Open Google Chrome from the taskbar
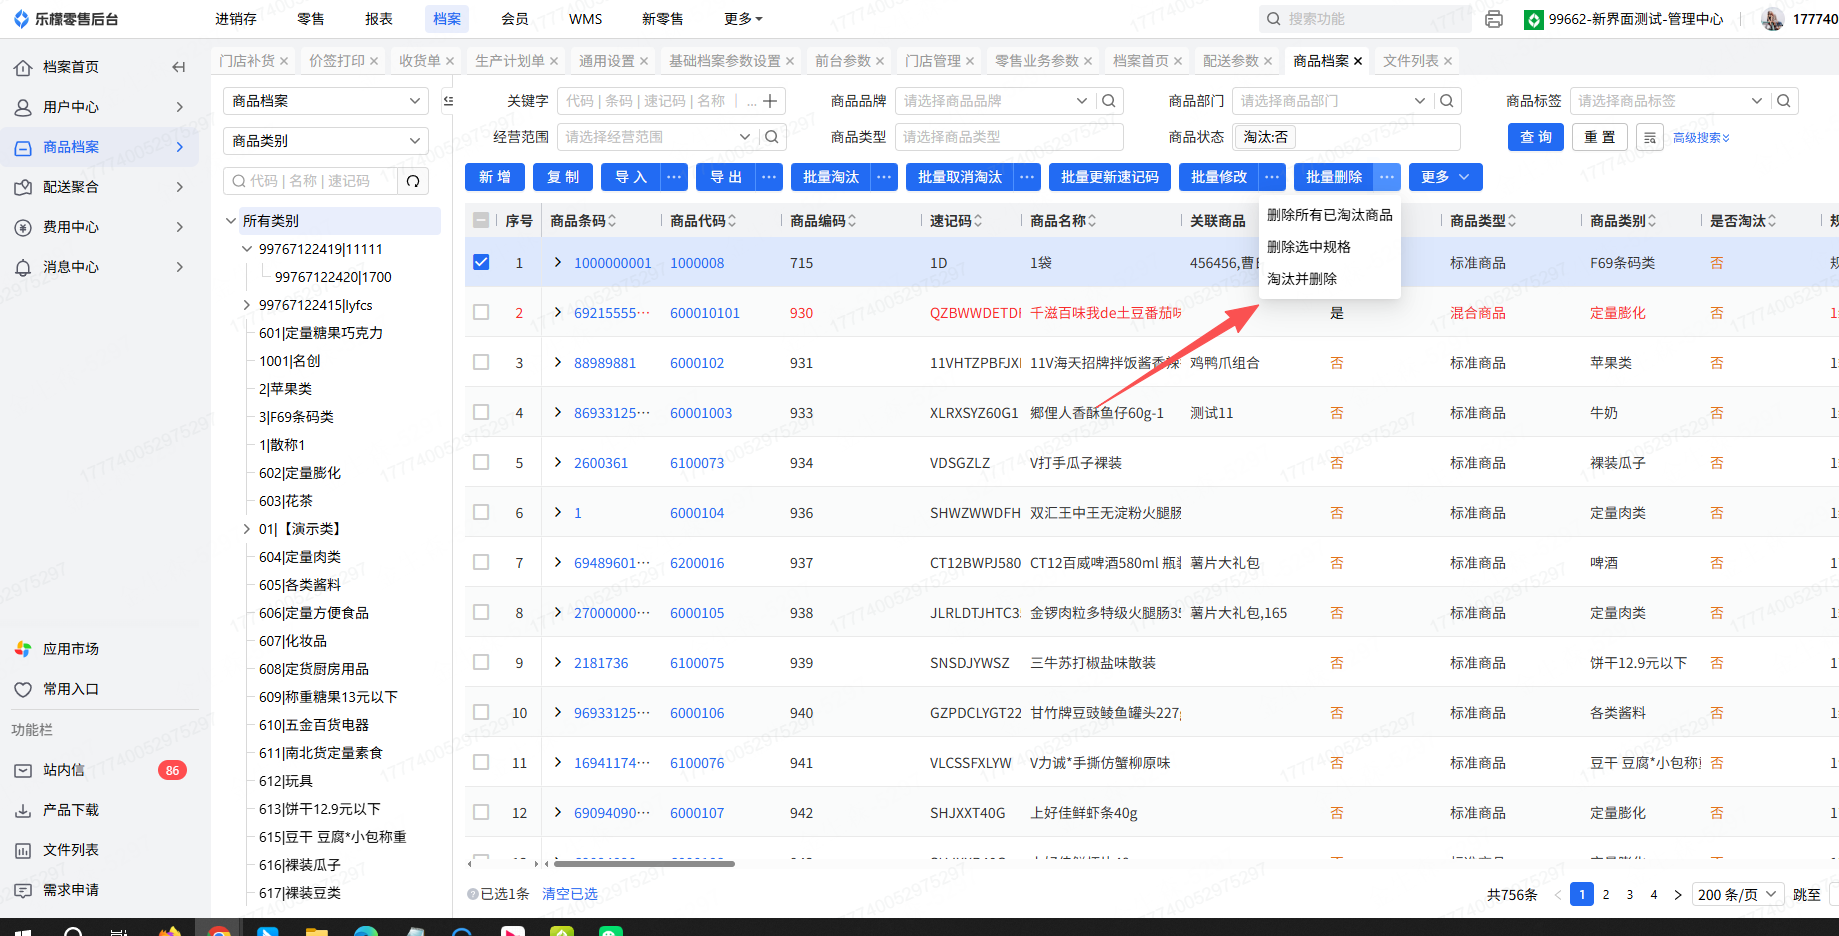 pos(219,930)
